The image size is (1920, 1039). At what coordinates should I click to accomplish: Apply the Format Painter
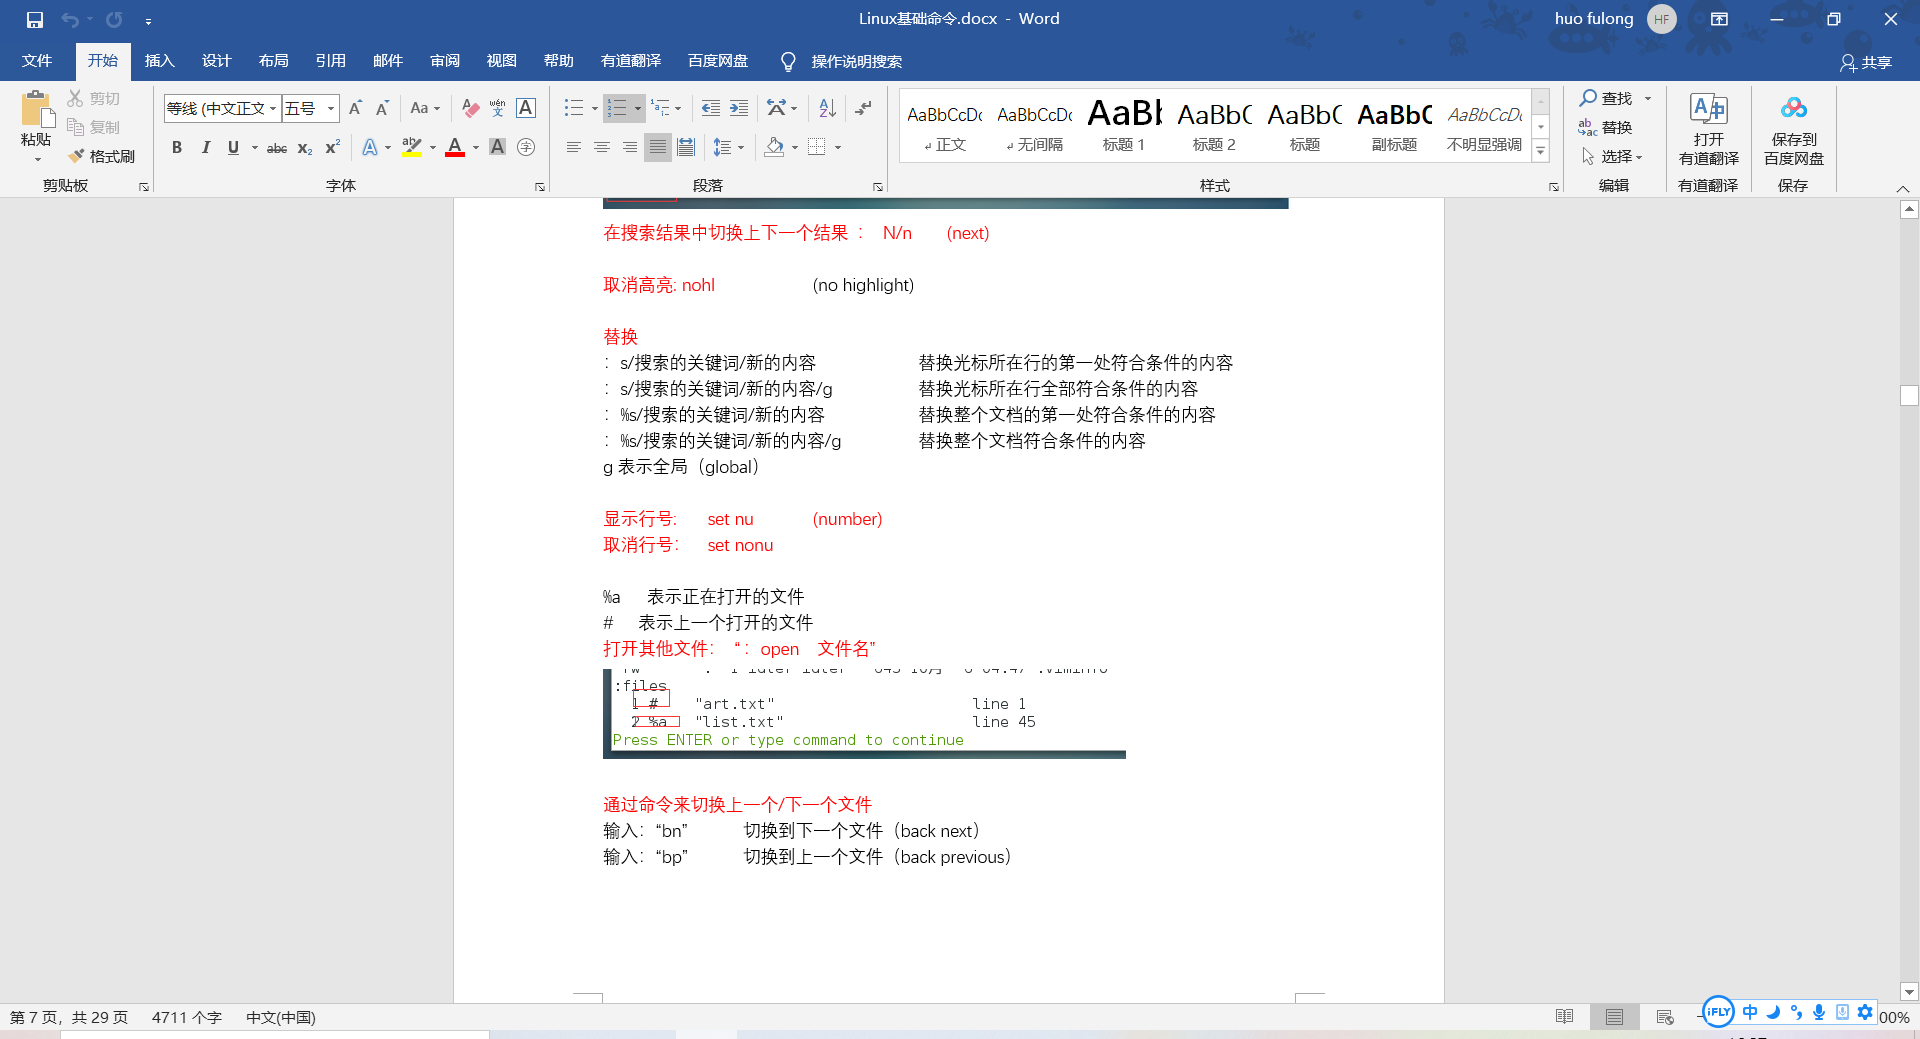[x=101, y=156]
